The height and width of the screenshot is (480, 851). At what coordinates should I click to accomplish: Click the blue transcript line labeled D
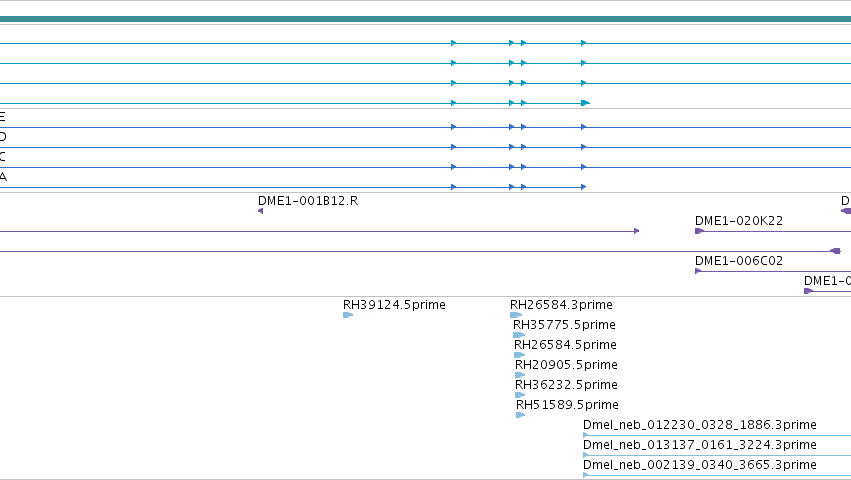pos(426,148)
